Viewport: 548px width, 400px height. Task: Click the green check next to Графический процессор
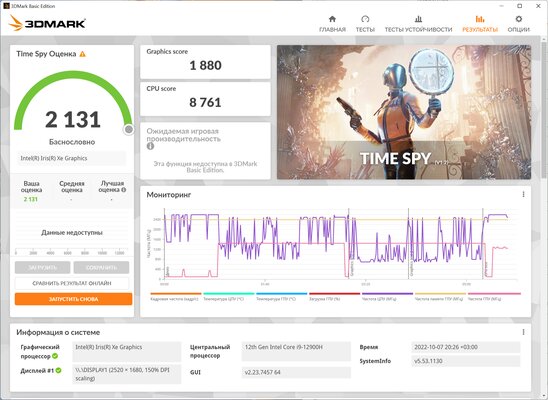pyautogui.click(x=55, y=356)
